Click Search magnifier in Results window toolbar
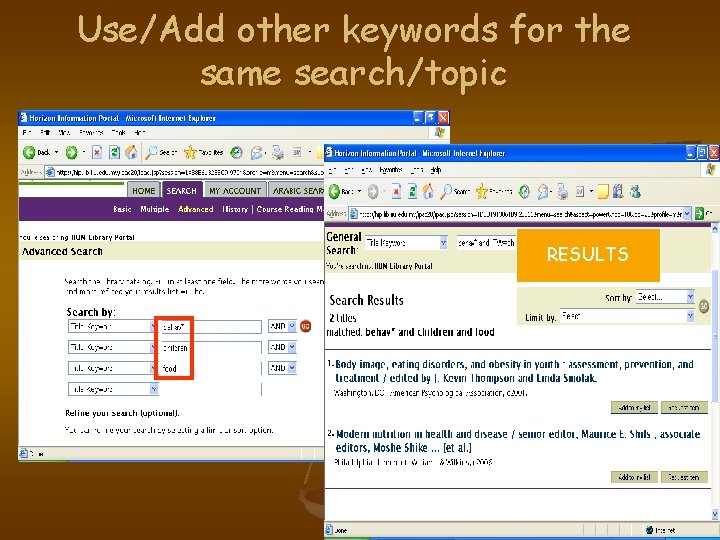Image resolution: width=720 pixels, height=540 pixels. pyautogui.click(x=445, y=191)
